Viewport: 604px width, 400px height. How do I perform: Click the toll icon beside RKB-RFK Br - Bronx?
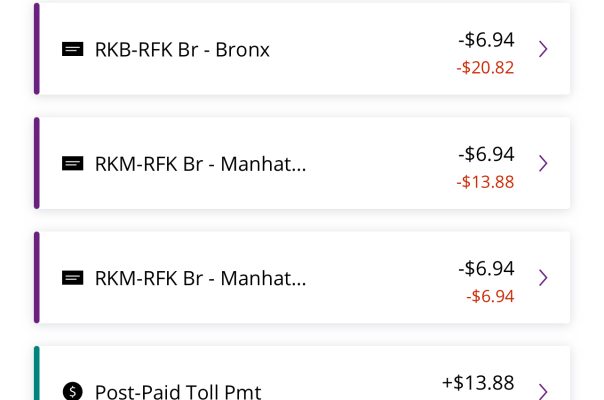(72, 49)
